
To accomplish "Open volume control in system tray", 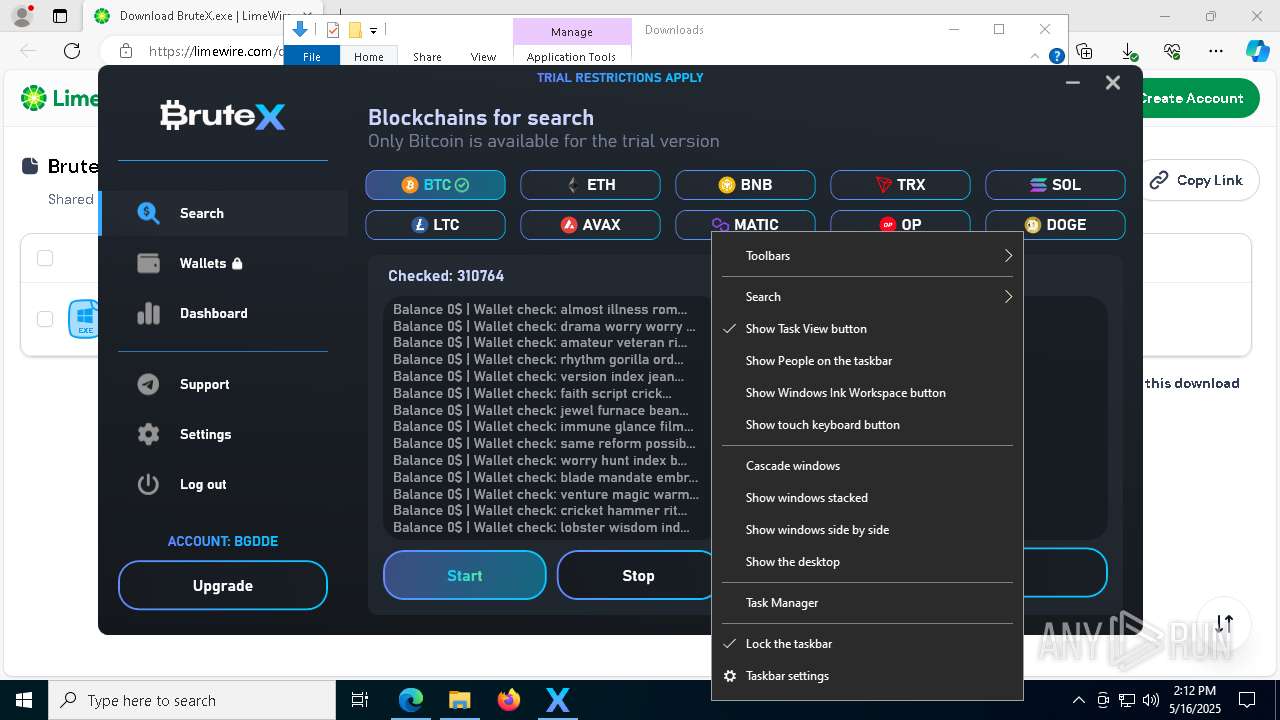I will click(x=1151, y=700).
